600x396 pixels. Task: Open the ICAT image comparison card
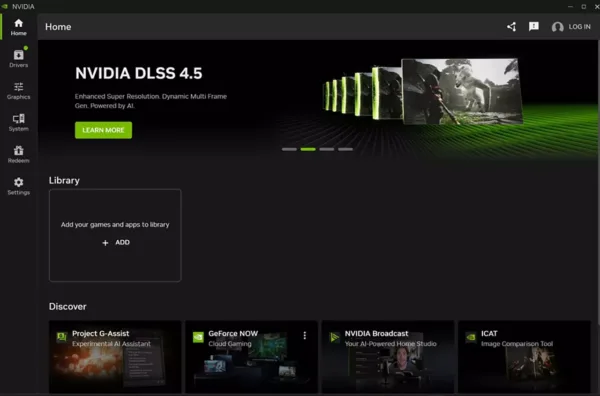524,357
